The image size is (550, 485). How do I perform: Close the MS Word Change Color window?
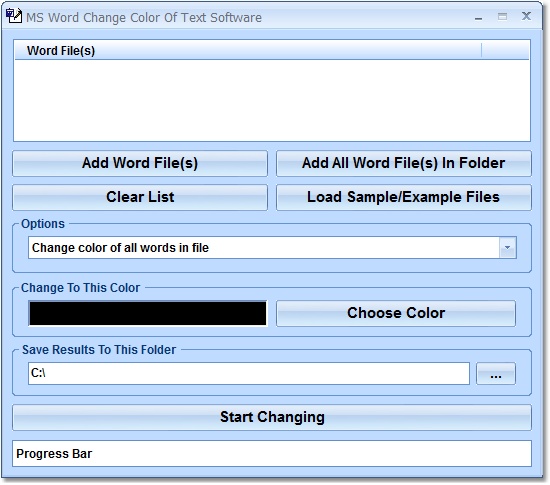(526, 16)
